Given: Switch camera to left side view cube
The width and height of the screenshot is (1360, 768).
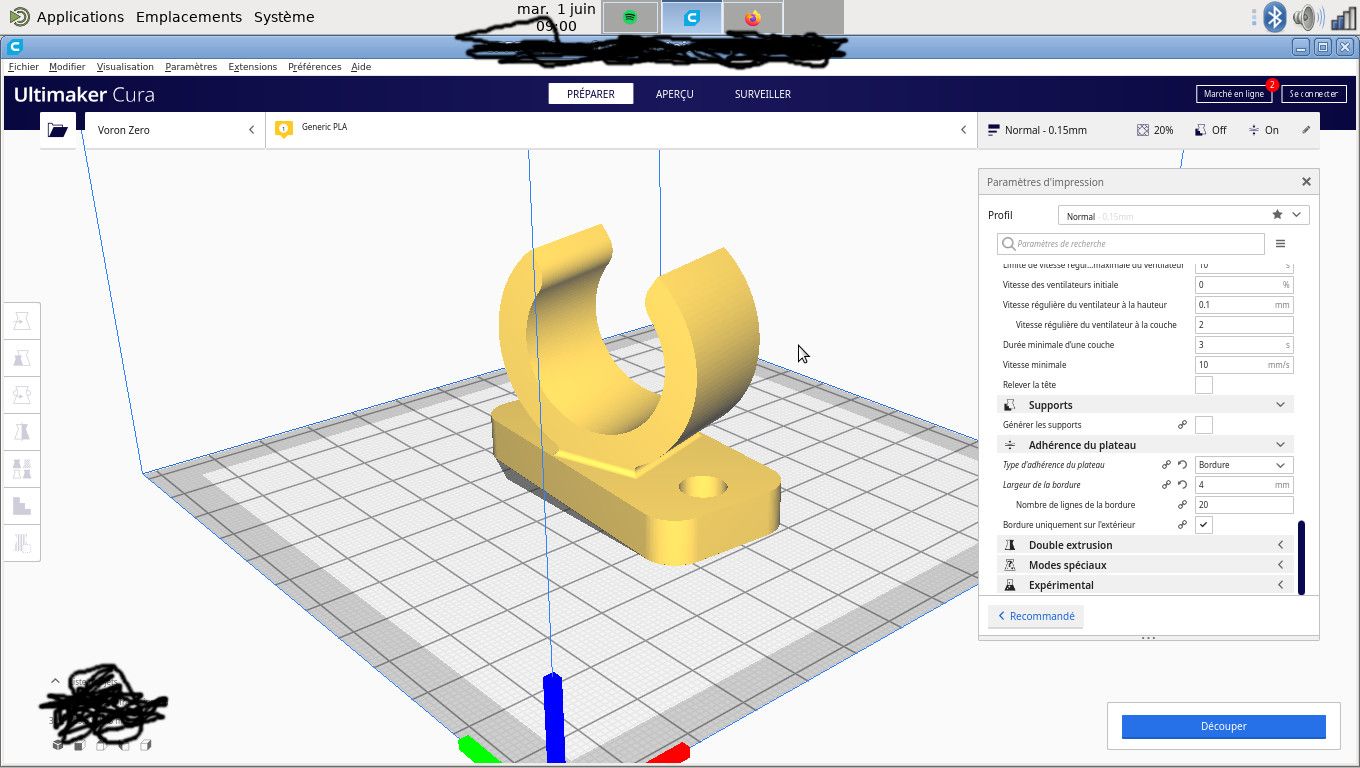Looking at the screenshot, I should click(x=124, y=745).
